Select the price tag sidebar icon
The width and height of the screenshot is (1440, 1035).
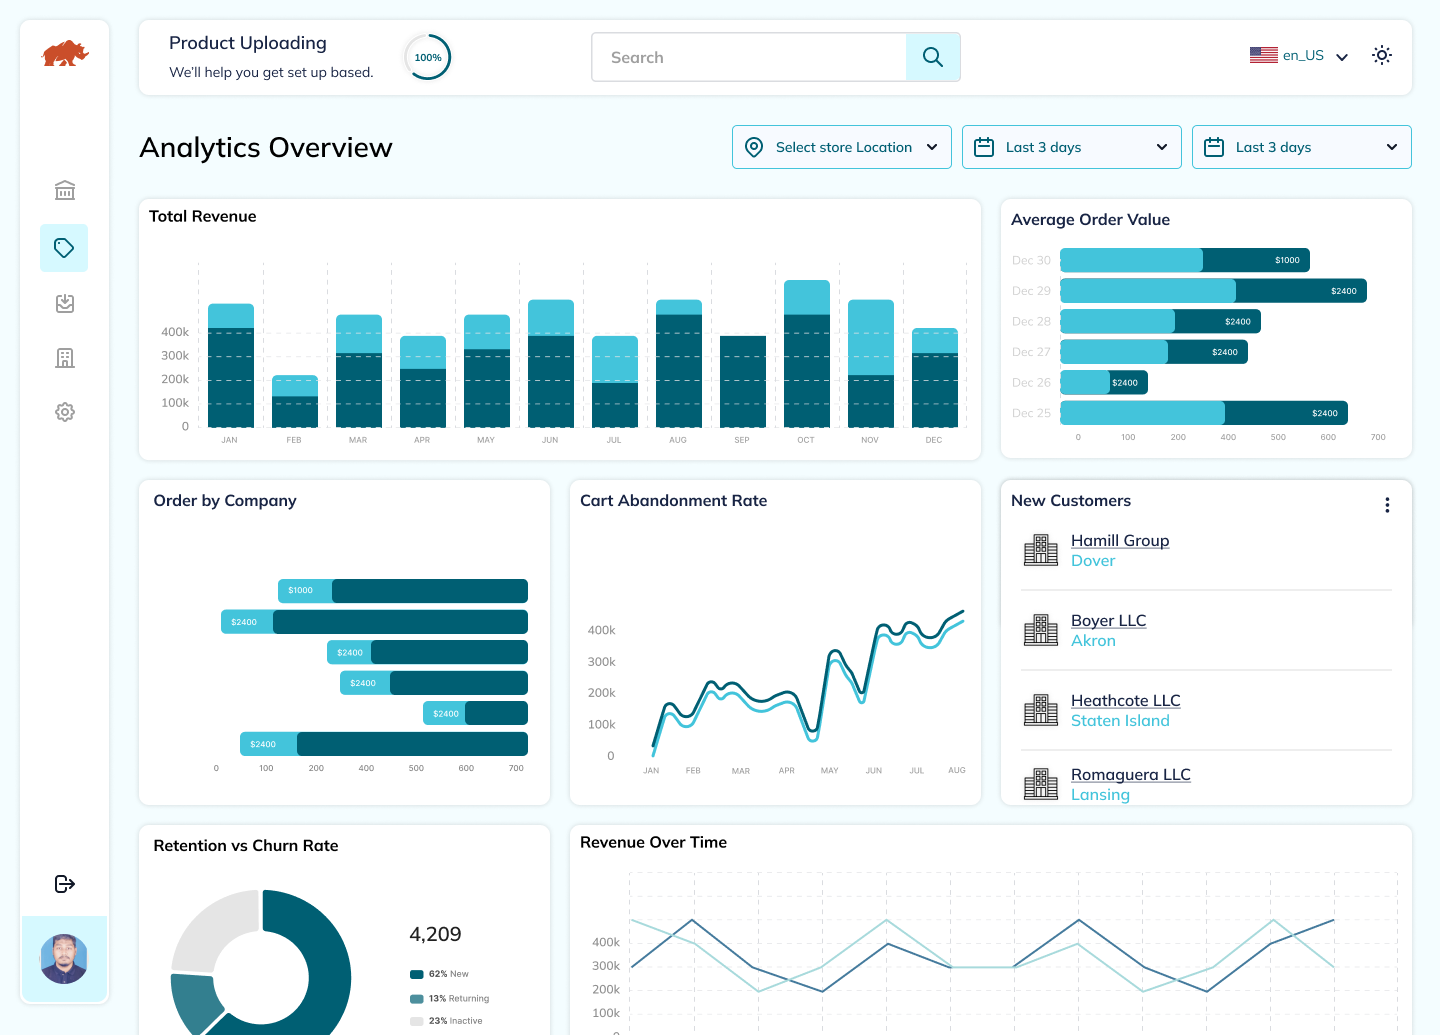point(64,248)
